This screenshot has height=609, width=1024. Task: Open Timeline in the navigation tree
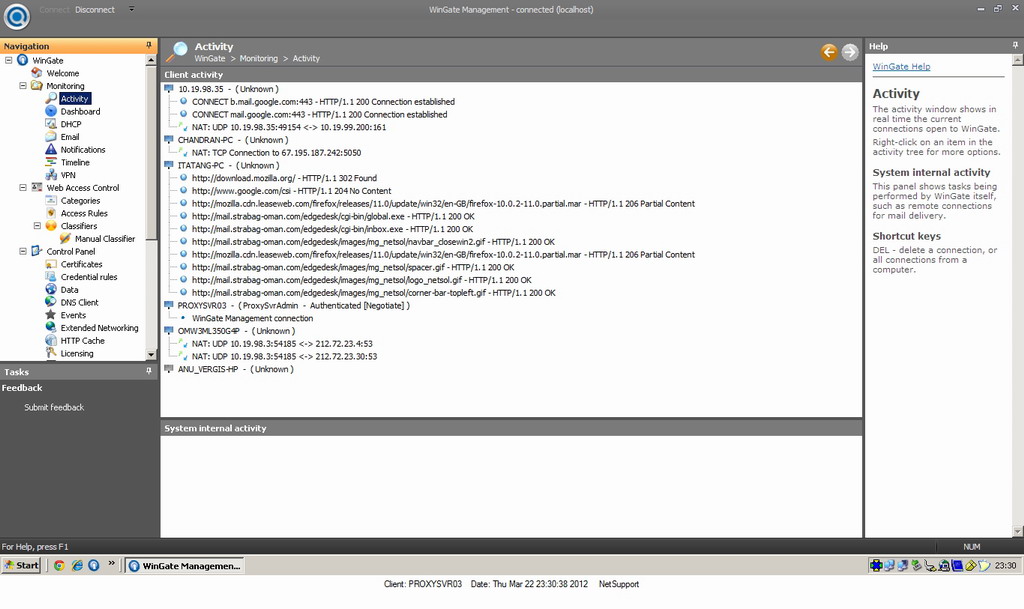coord(75,163)
